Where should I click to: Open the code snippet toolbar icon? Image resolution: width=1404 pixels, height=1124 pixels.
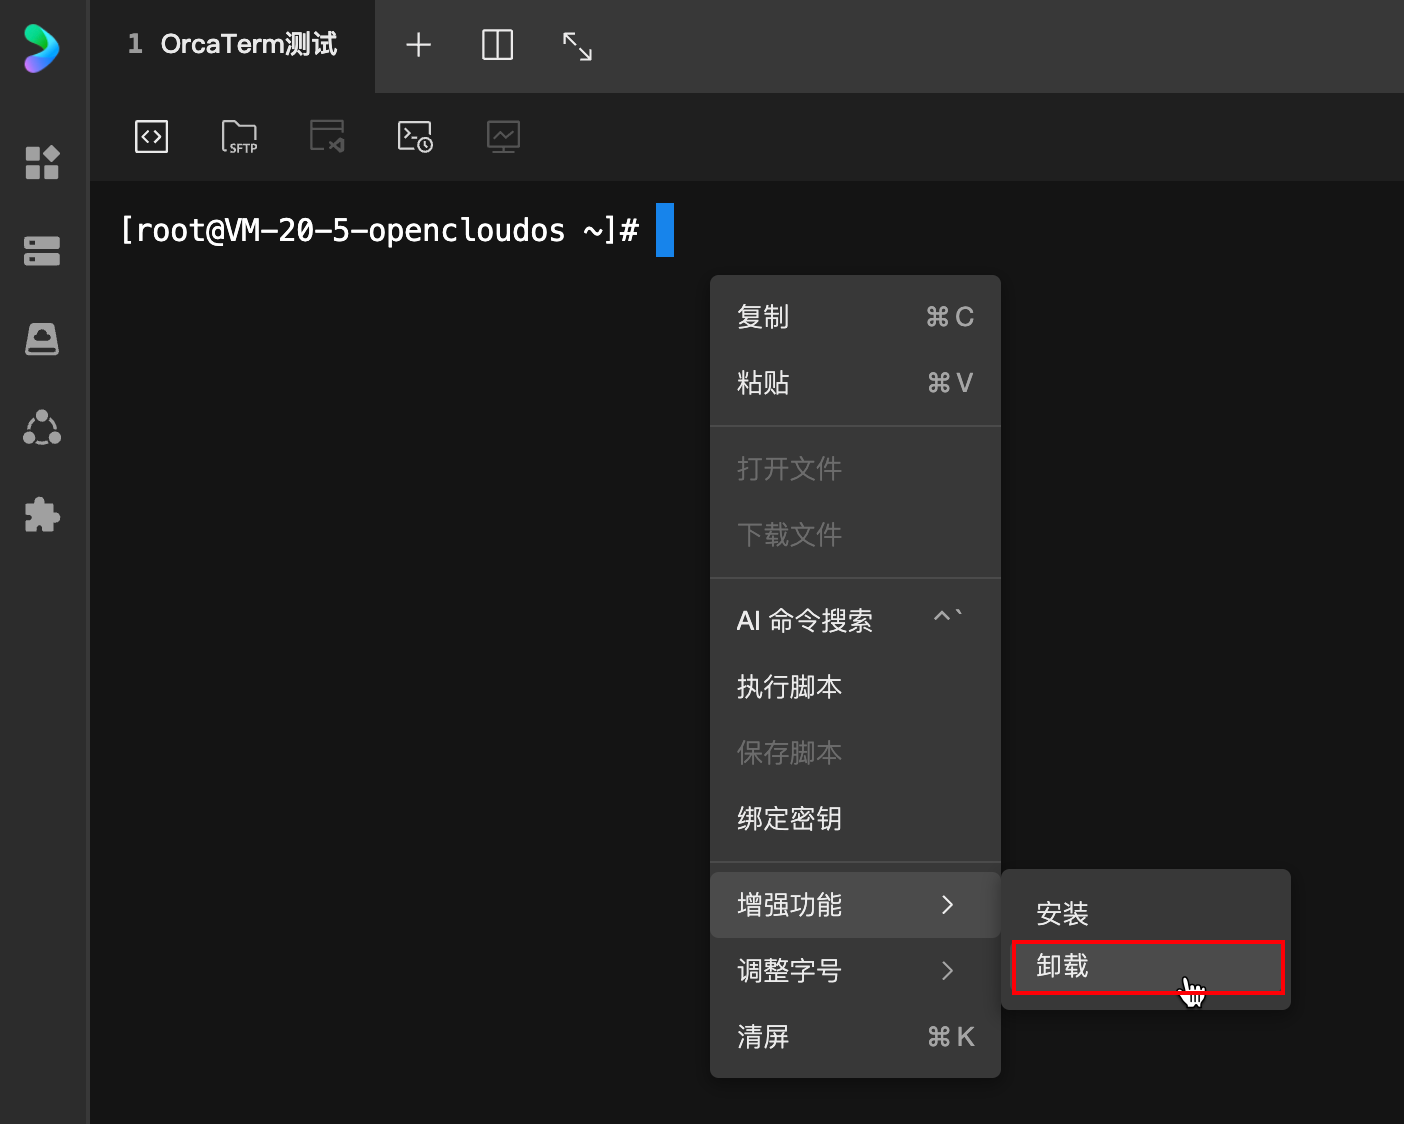151,136
